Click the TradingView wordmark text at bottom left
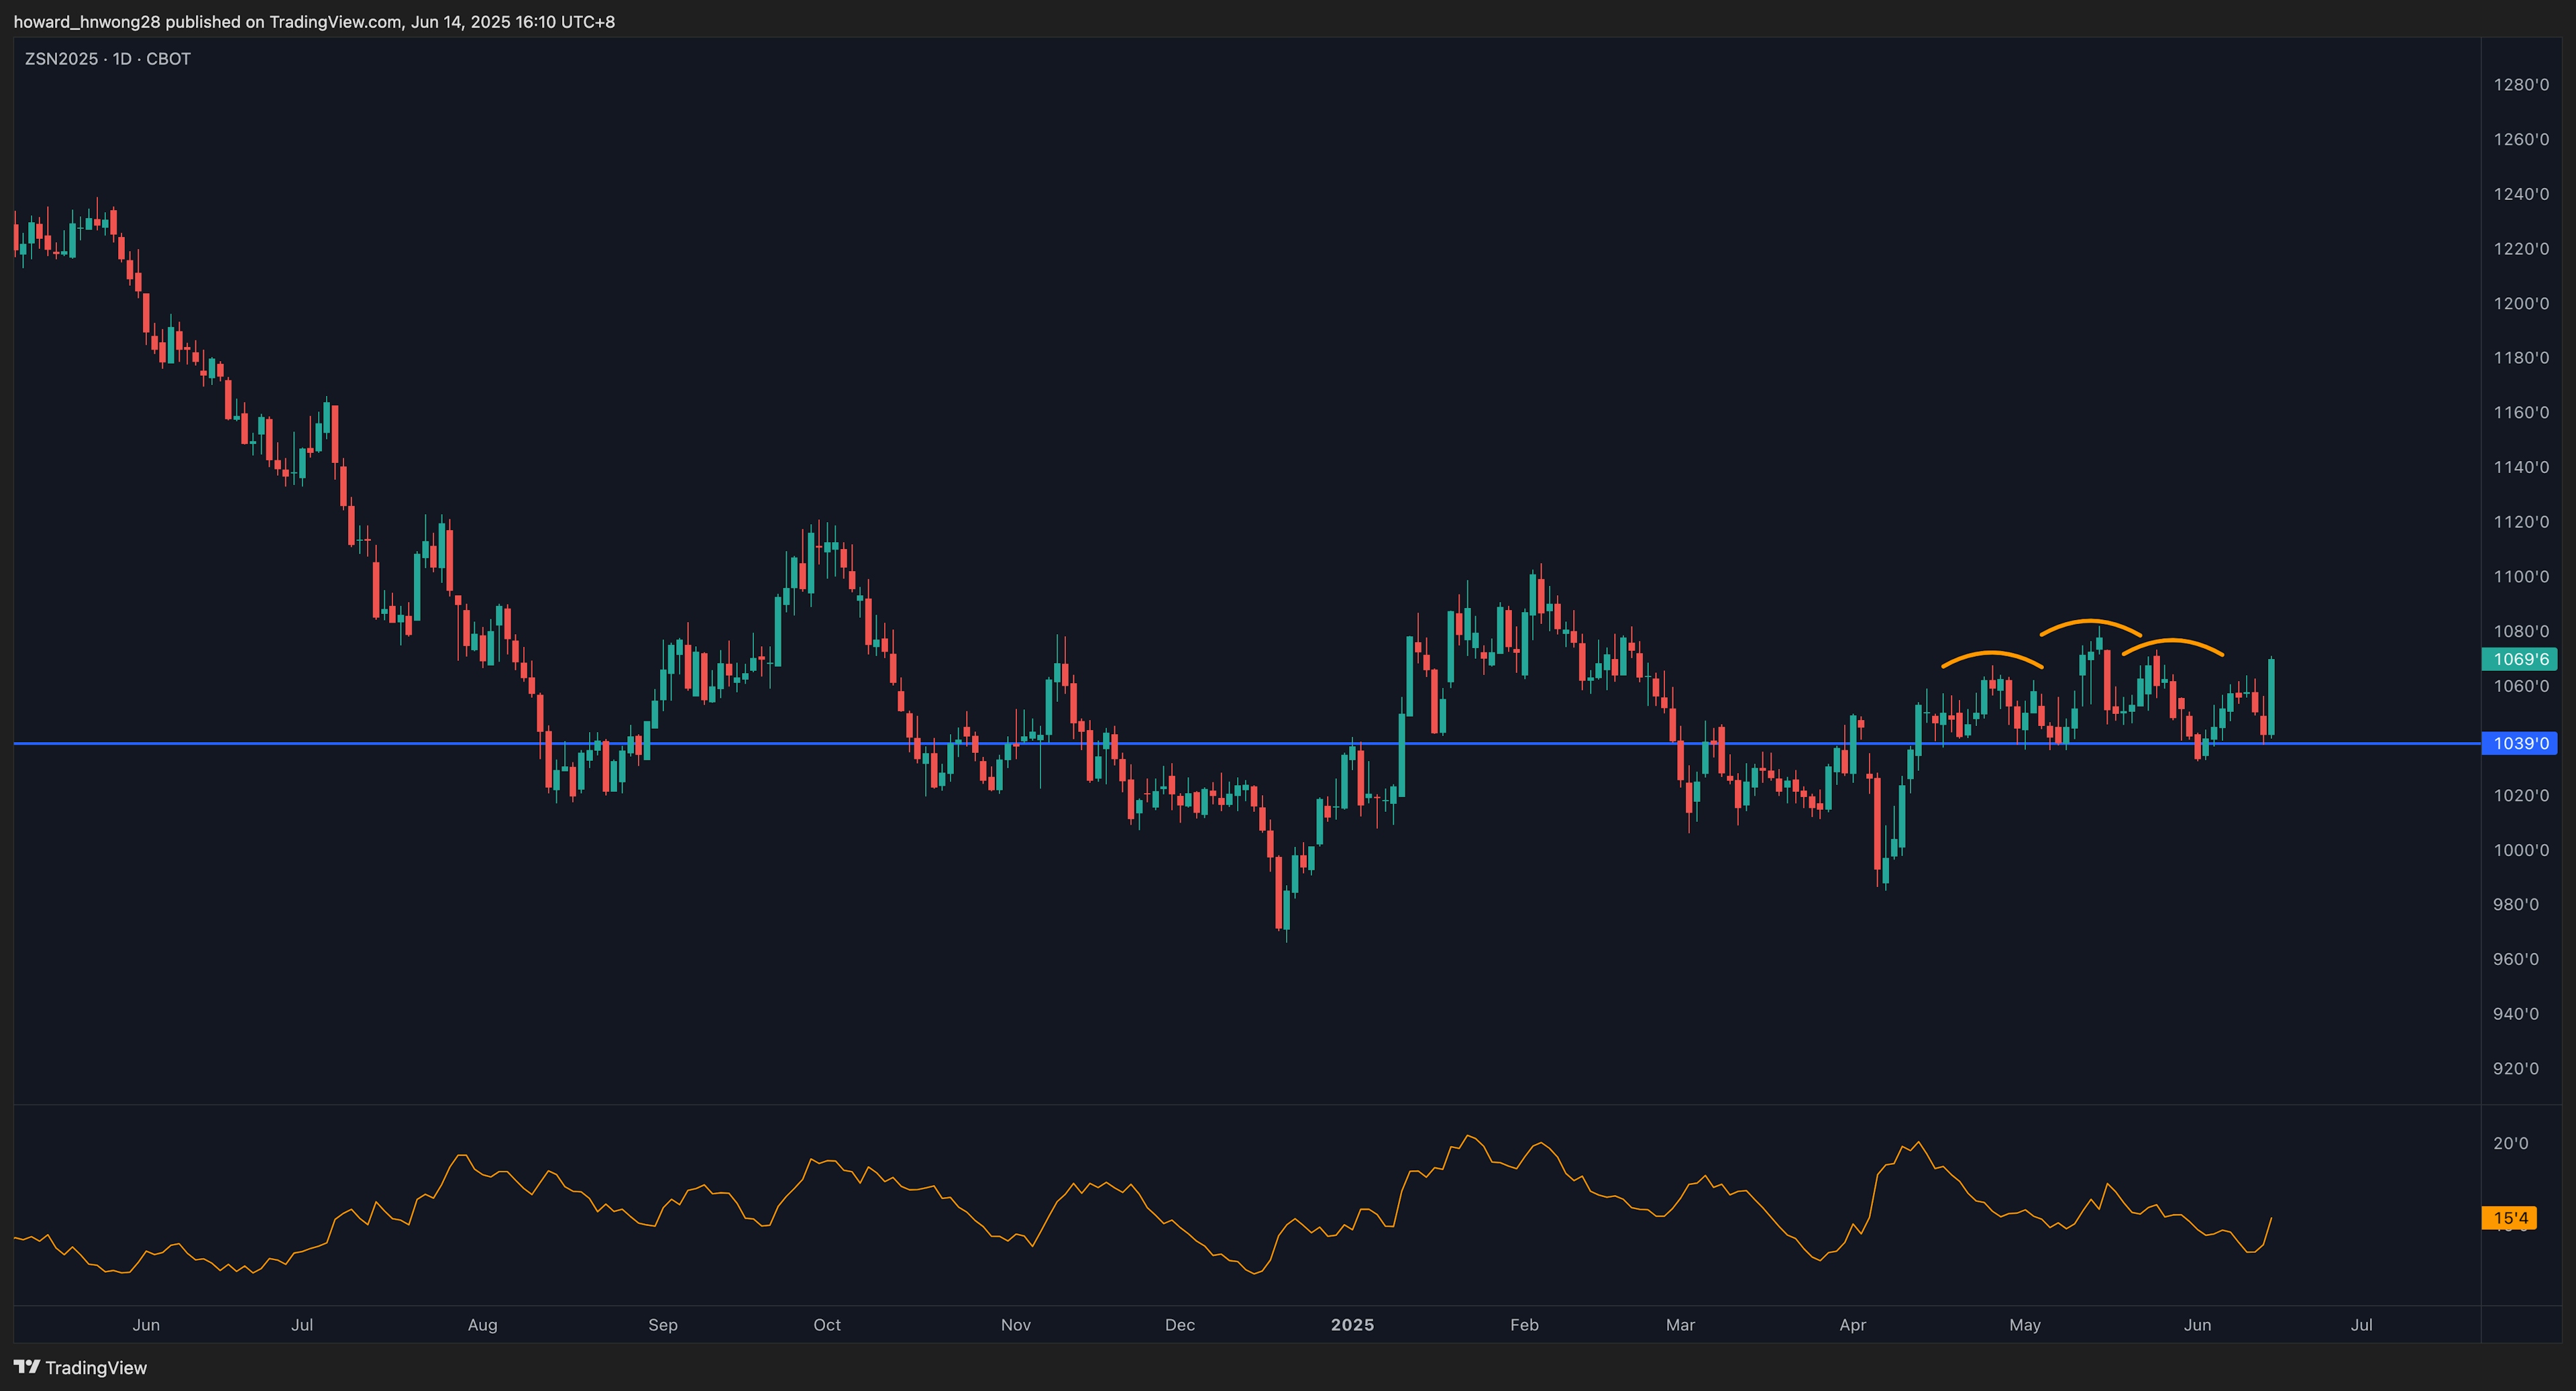This screenshot has width=2576, height=1391. tap(96, 1368)
